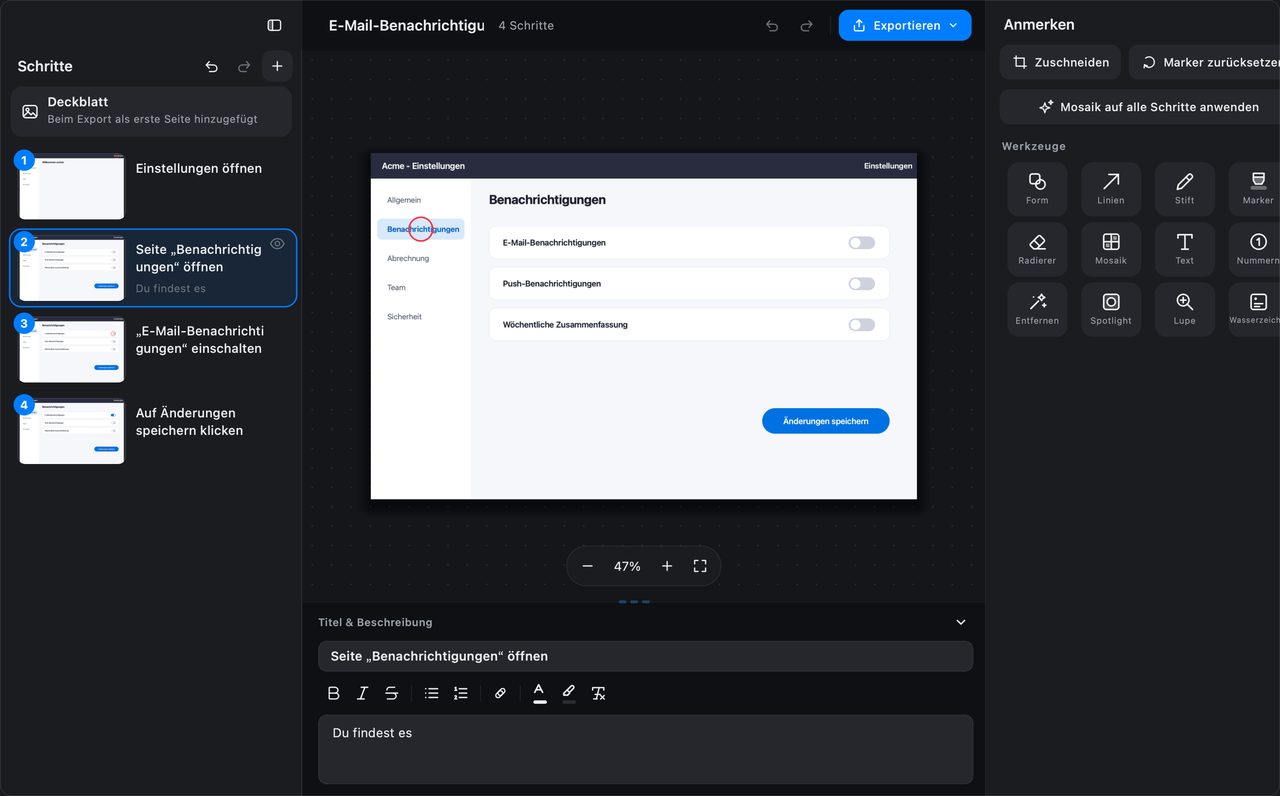Insert a bulleted list
The width and height of the screenshot is (1280, 796).
432,693
